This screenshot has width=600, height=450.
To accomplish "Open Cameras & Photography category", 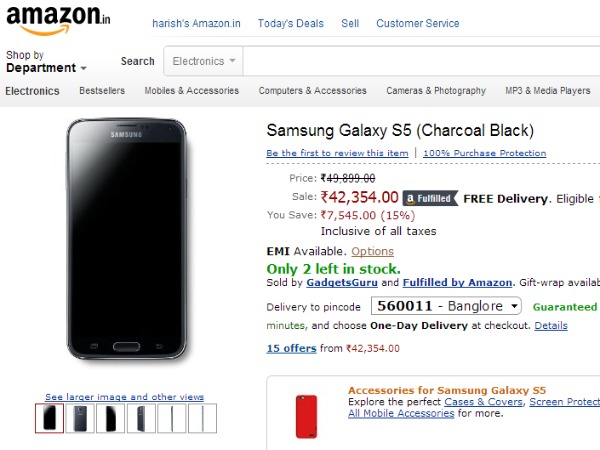I will (x=436, y=91).
